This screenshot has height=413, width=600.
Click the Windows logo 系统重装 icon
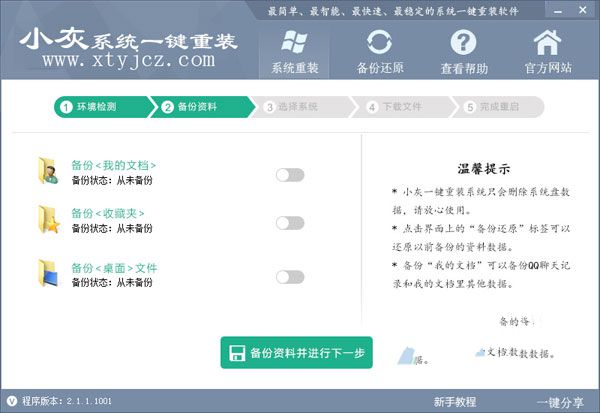point(294,43)
